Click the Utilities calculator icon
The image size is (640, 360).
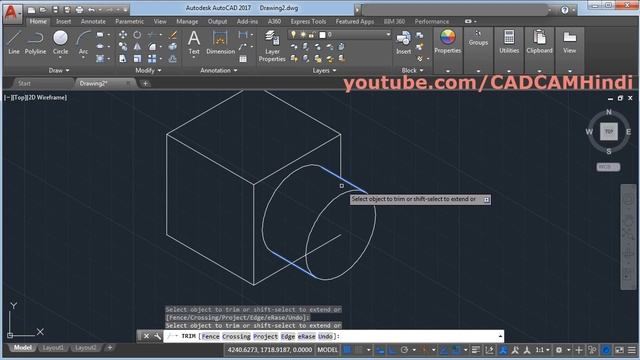pyautogui.click(x=509, y=37)
